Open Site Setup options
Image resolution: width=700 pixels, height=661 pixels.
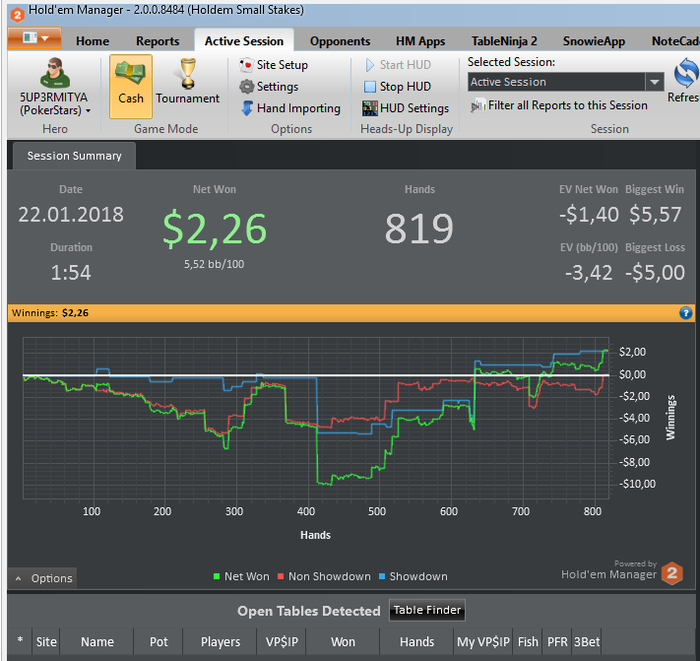point(274,65)
